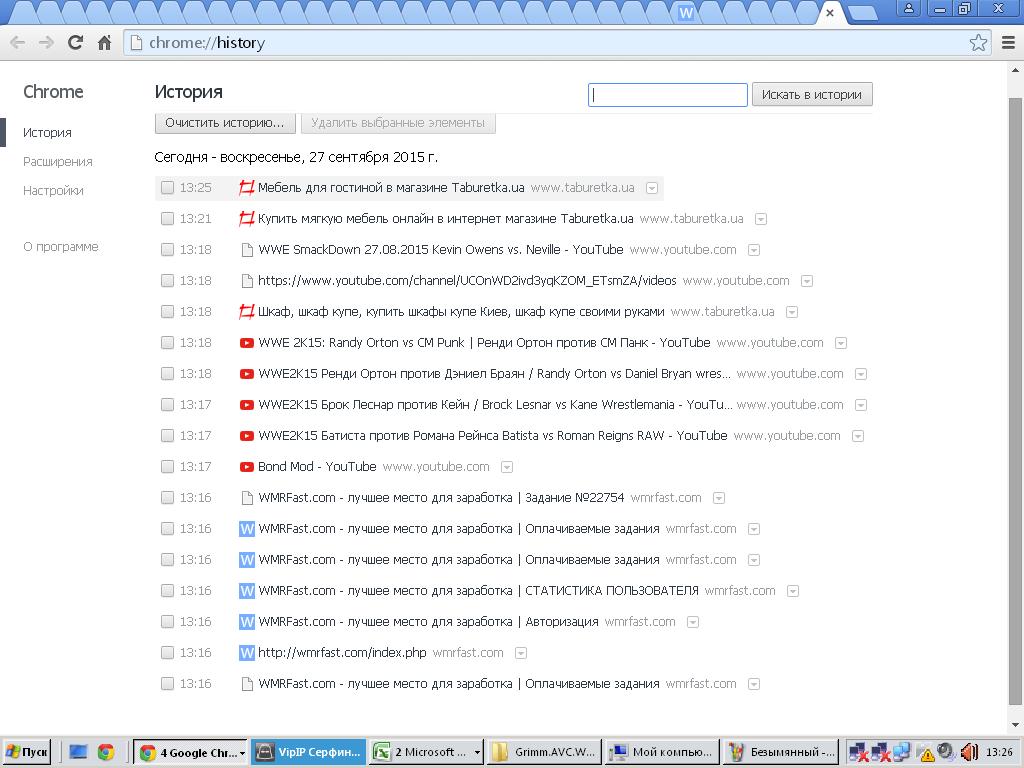This screenshot has height=768, width=1024.
Task: Click Очистить историю button
Action: pyautogui.click(x=225, y=123)
